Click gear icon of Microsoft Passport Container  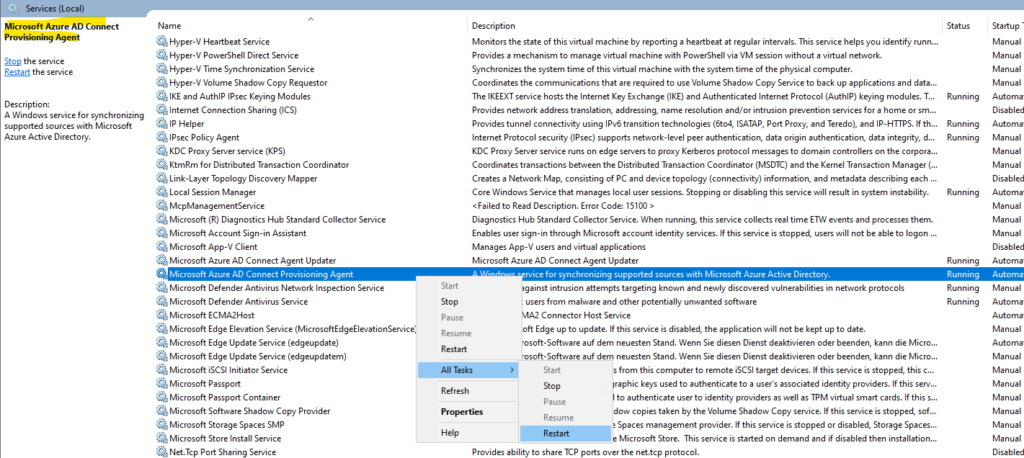pyautogui.click(x=162, y=397)
